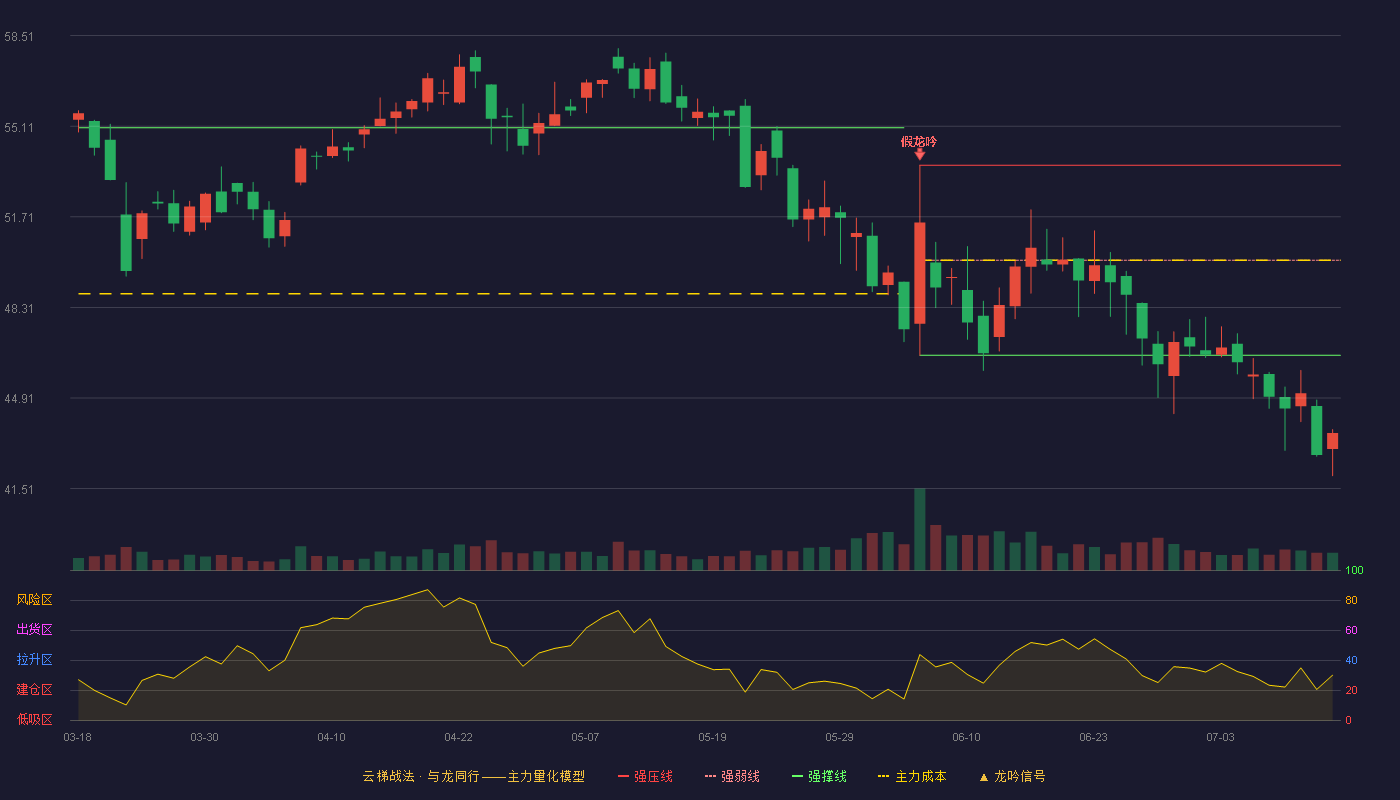Click the 06-10 date on time axis
The height and width of the screenshot is (800, 1400).
tap(966, 737)
